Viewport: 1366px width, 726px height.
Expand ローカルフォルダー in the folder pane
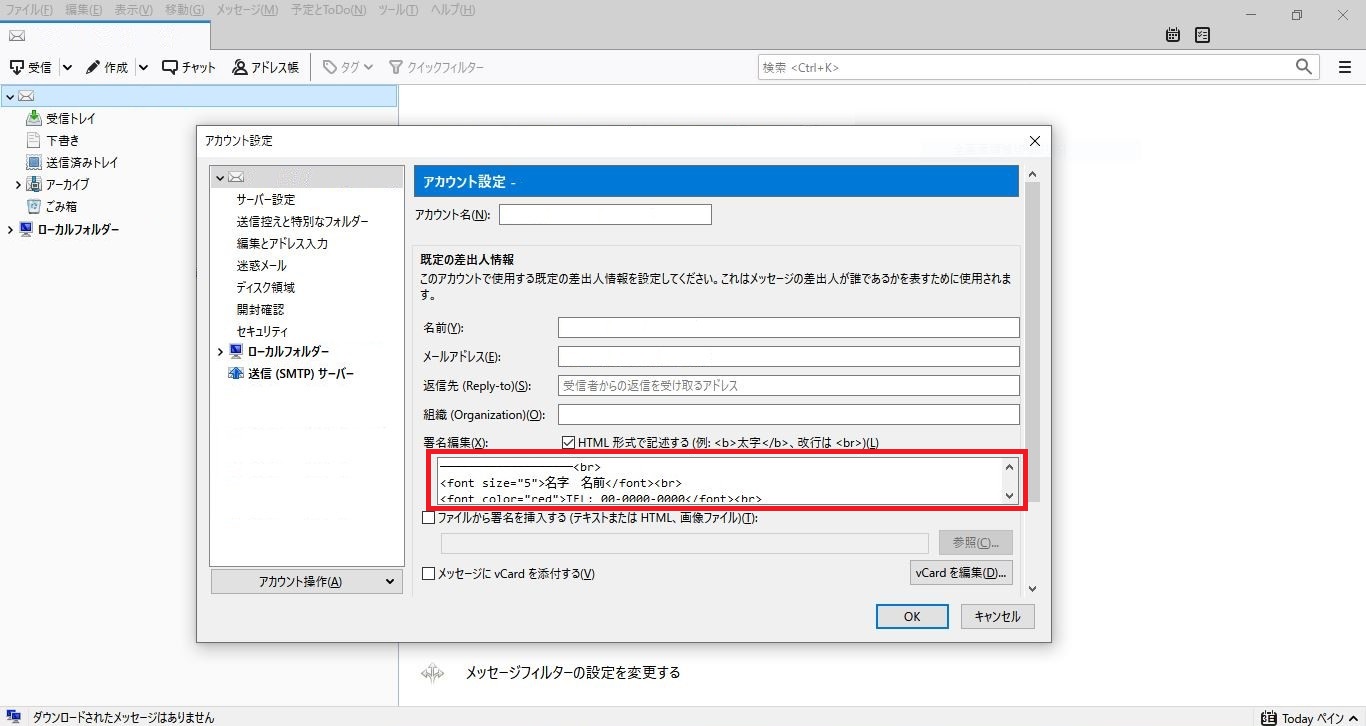(x=9, y=229)
